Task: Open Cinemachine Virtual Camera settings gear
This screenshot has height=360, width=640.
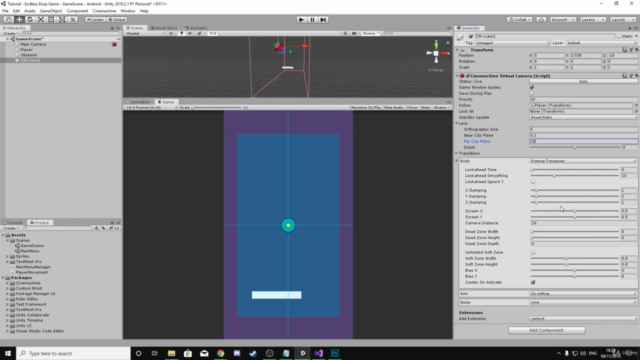Action: pyautogui.click(x=636, y=76)
